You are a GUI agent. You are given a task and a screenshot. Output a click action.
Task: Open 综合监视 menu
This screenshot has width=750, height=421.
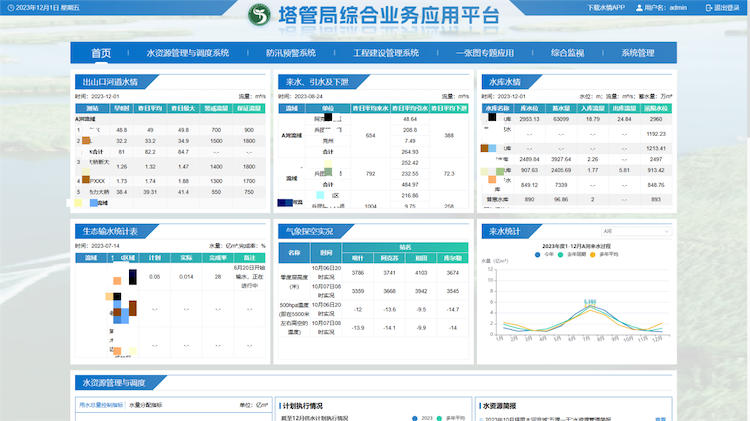[567, 53]
